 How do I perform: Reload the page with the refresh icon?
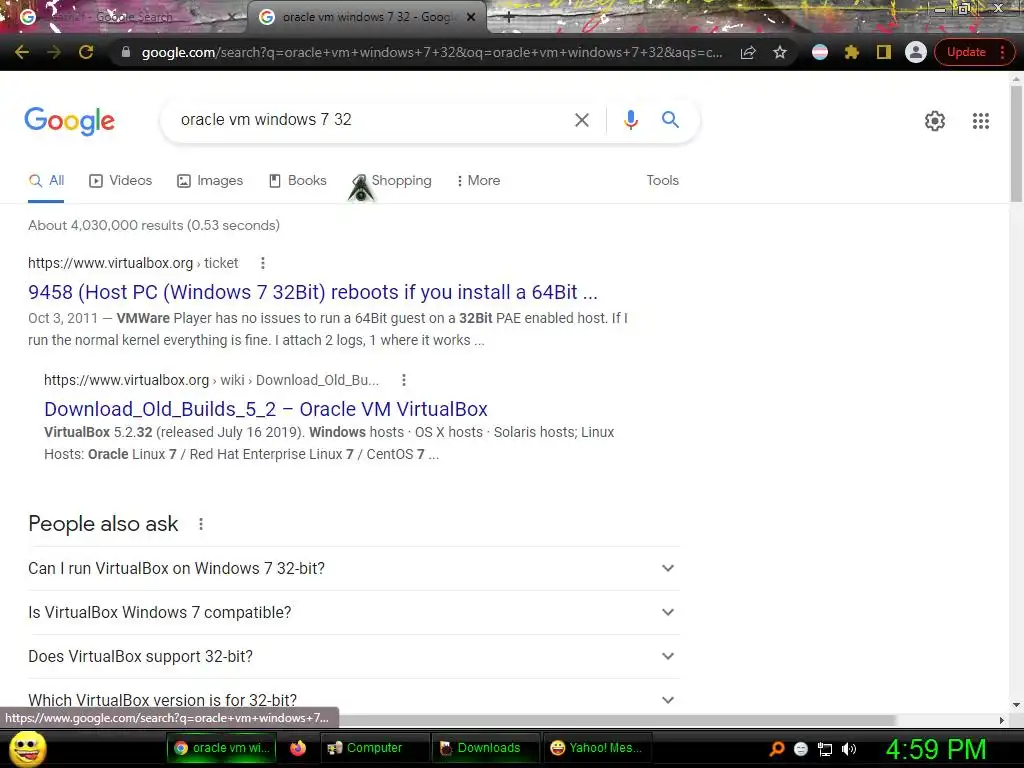[x=86, y=52]
